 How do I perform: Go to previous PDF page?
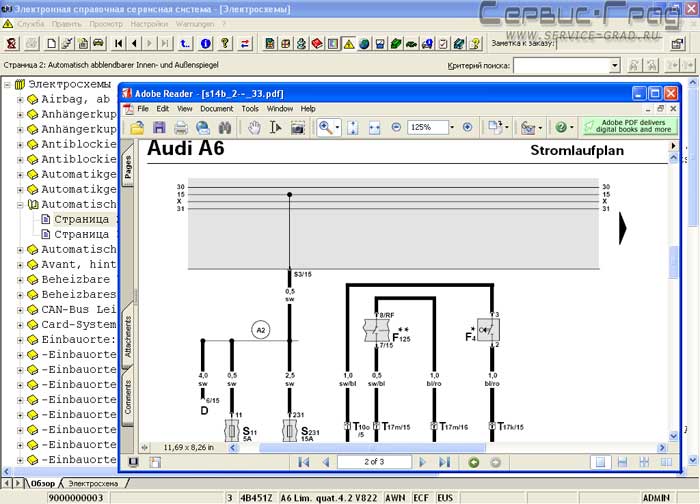pos(325,462)
